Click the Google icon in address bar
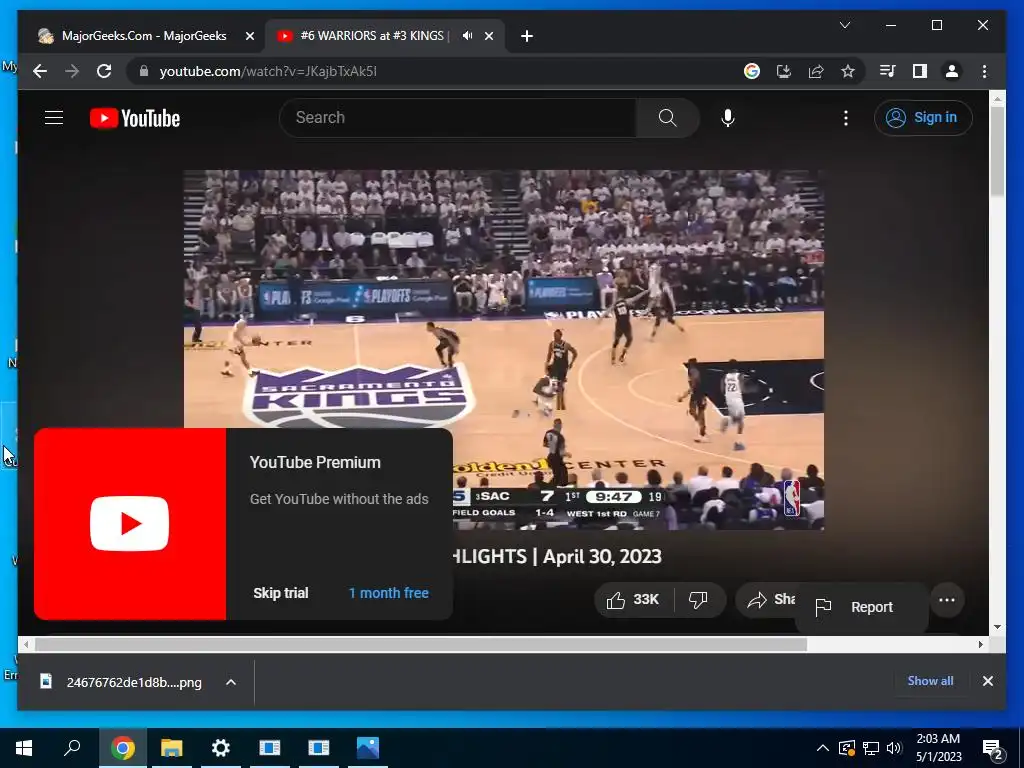The height and width of the screenshot is (768, 1024). 752,71
